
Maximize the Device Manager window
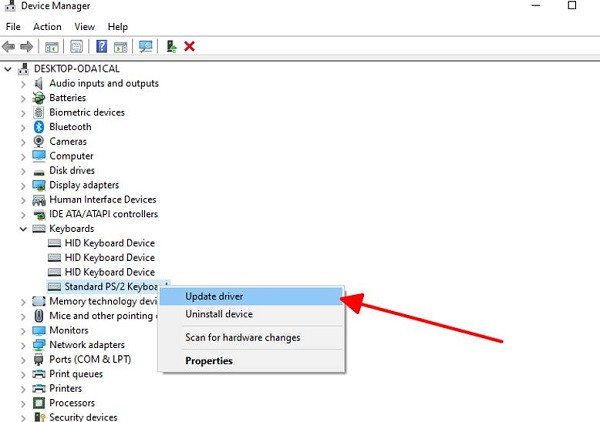pos(572,5)
